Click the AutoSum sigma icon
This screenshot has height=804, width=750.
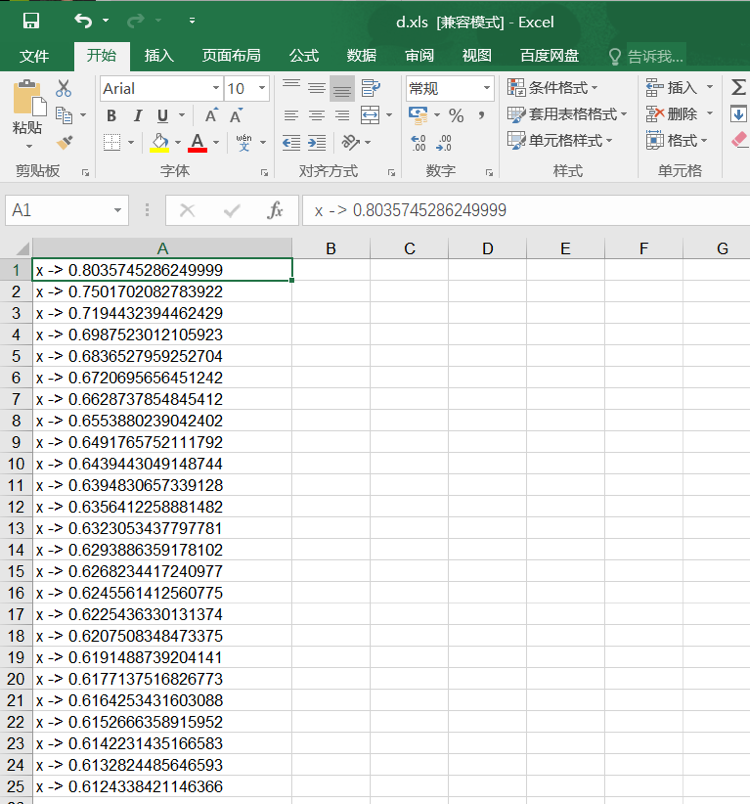pyautogui.click(x=738, y=88)
